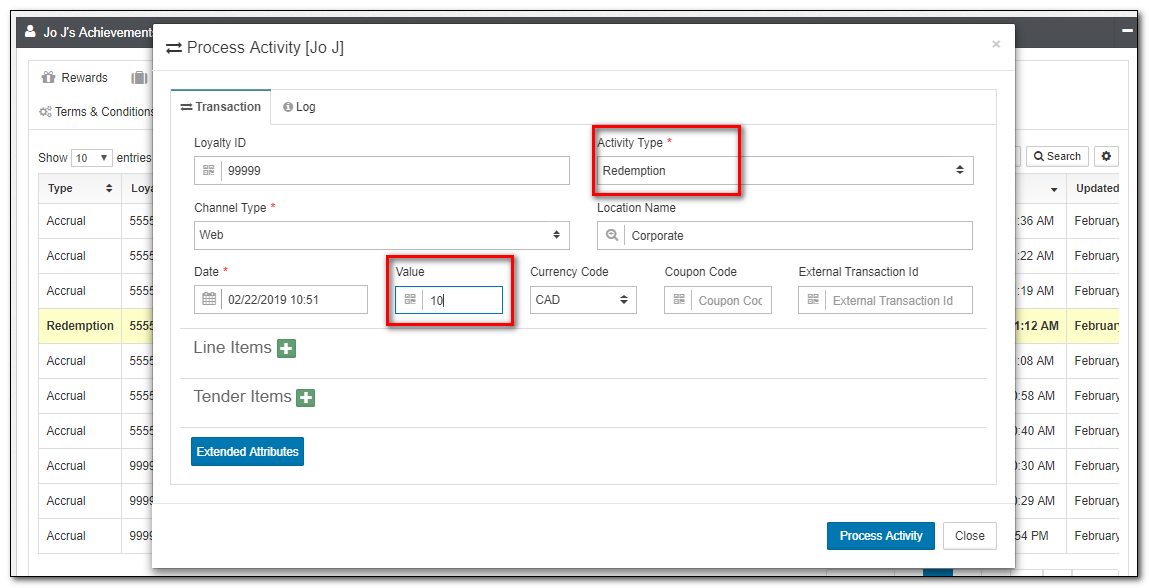Open the settings gear in table header
This screenshot has width=1149, height=588.
coord(1105,156)
